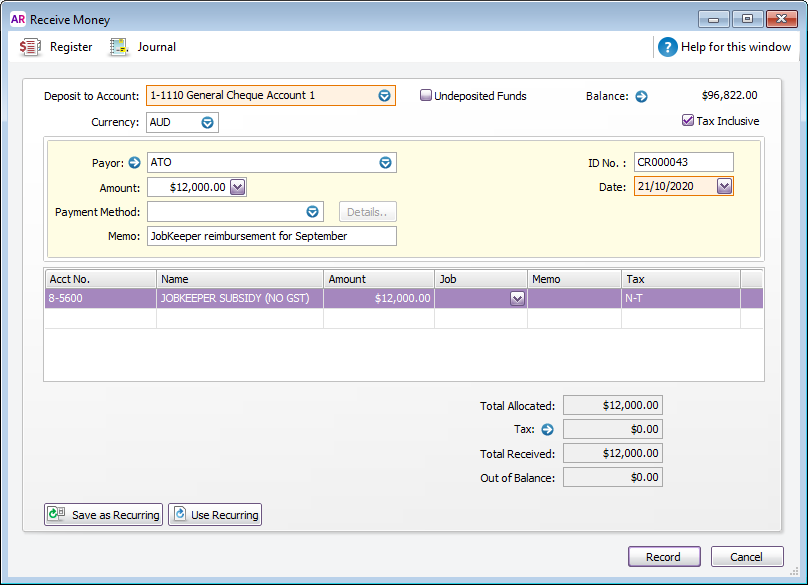Expand the Payment Method dropdown
Screen dimensions: 808x585
point(312,212)
